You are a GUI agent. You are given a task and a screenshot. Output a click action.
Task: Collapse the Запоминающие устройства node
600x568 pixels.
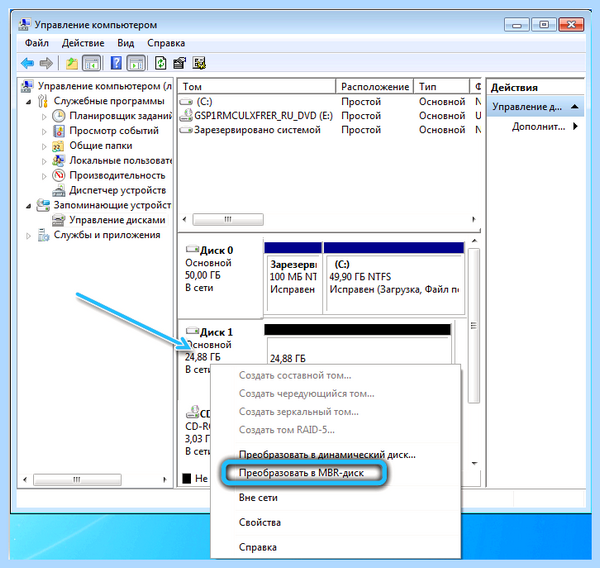(29, 206)
